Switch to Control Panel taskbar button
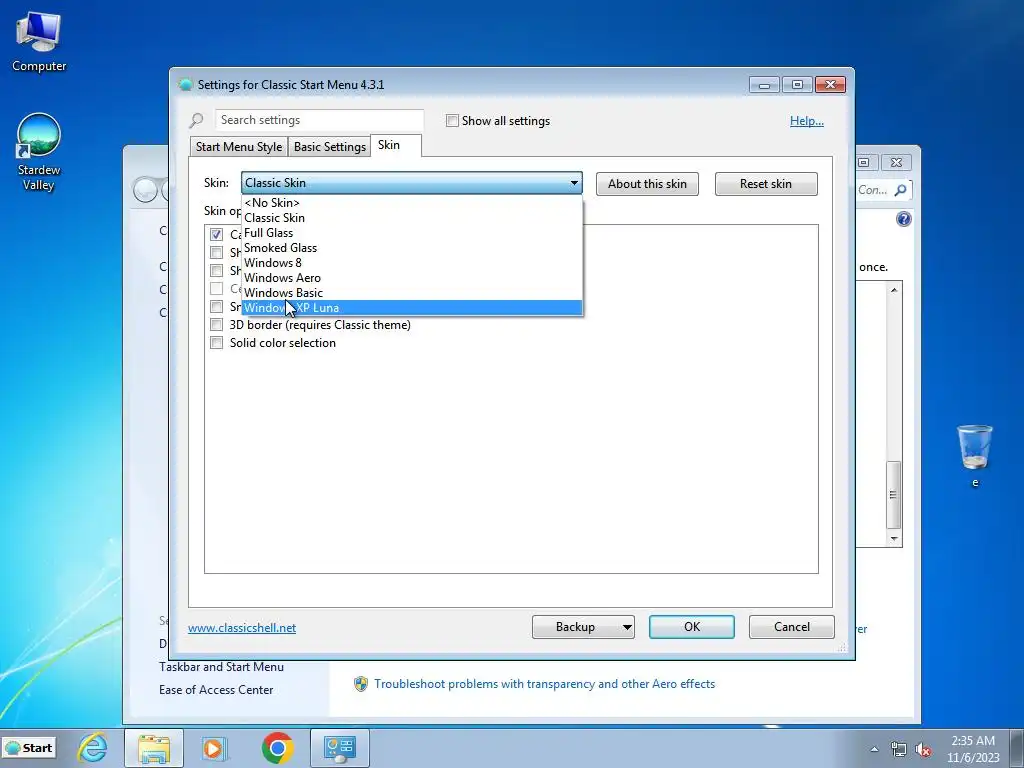Image resolution: width=1024 pixels, height=768 pixels. click(340, 748)
